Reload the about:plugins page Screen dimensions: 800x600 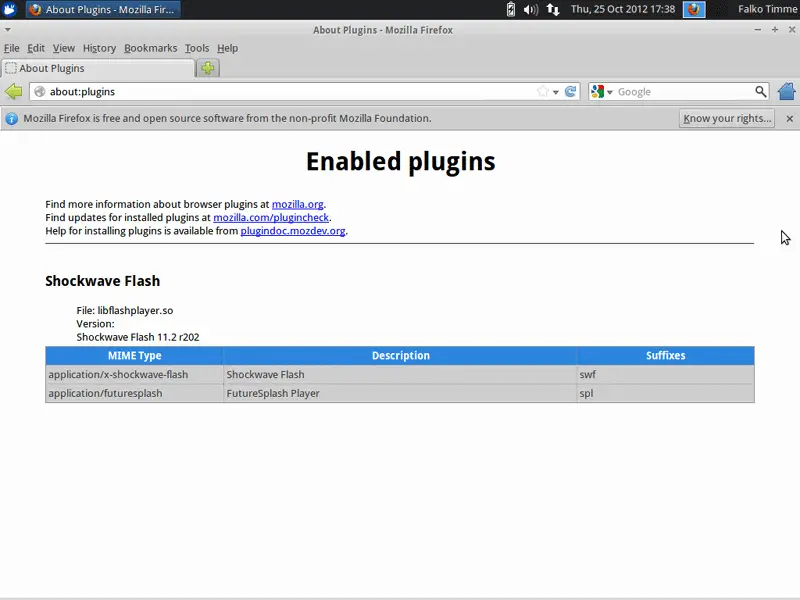(x=570, y=92)
